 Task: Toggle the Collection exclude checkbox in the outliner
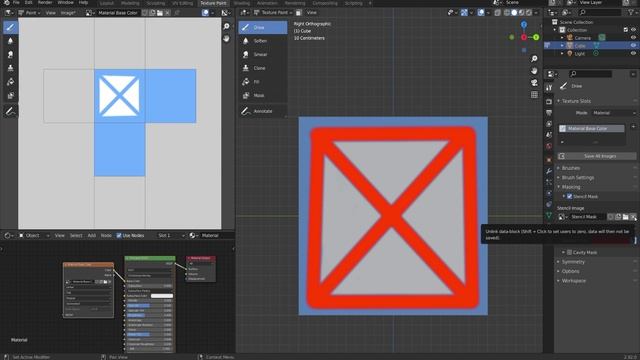point(626,30)
